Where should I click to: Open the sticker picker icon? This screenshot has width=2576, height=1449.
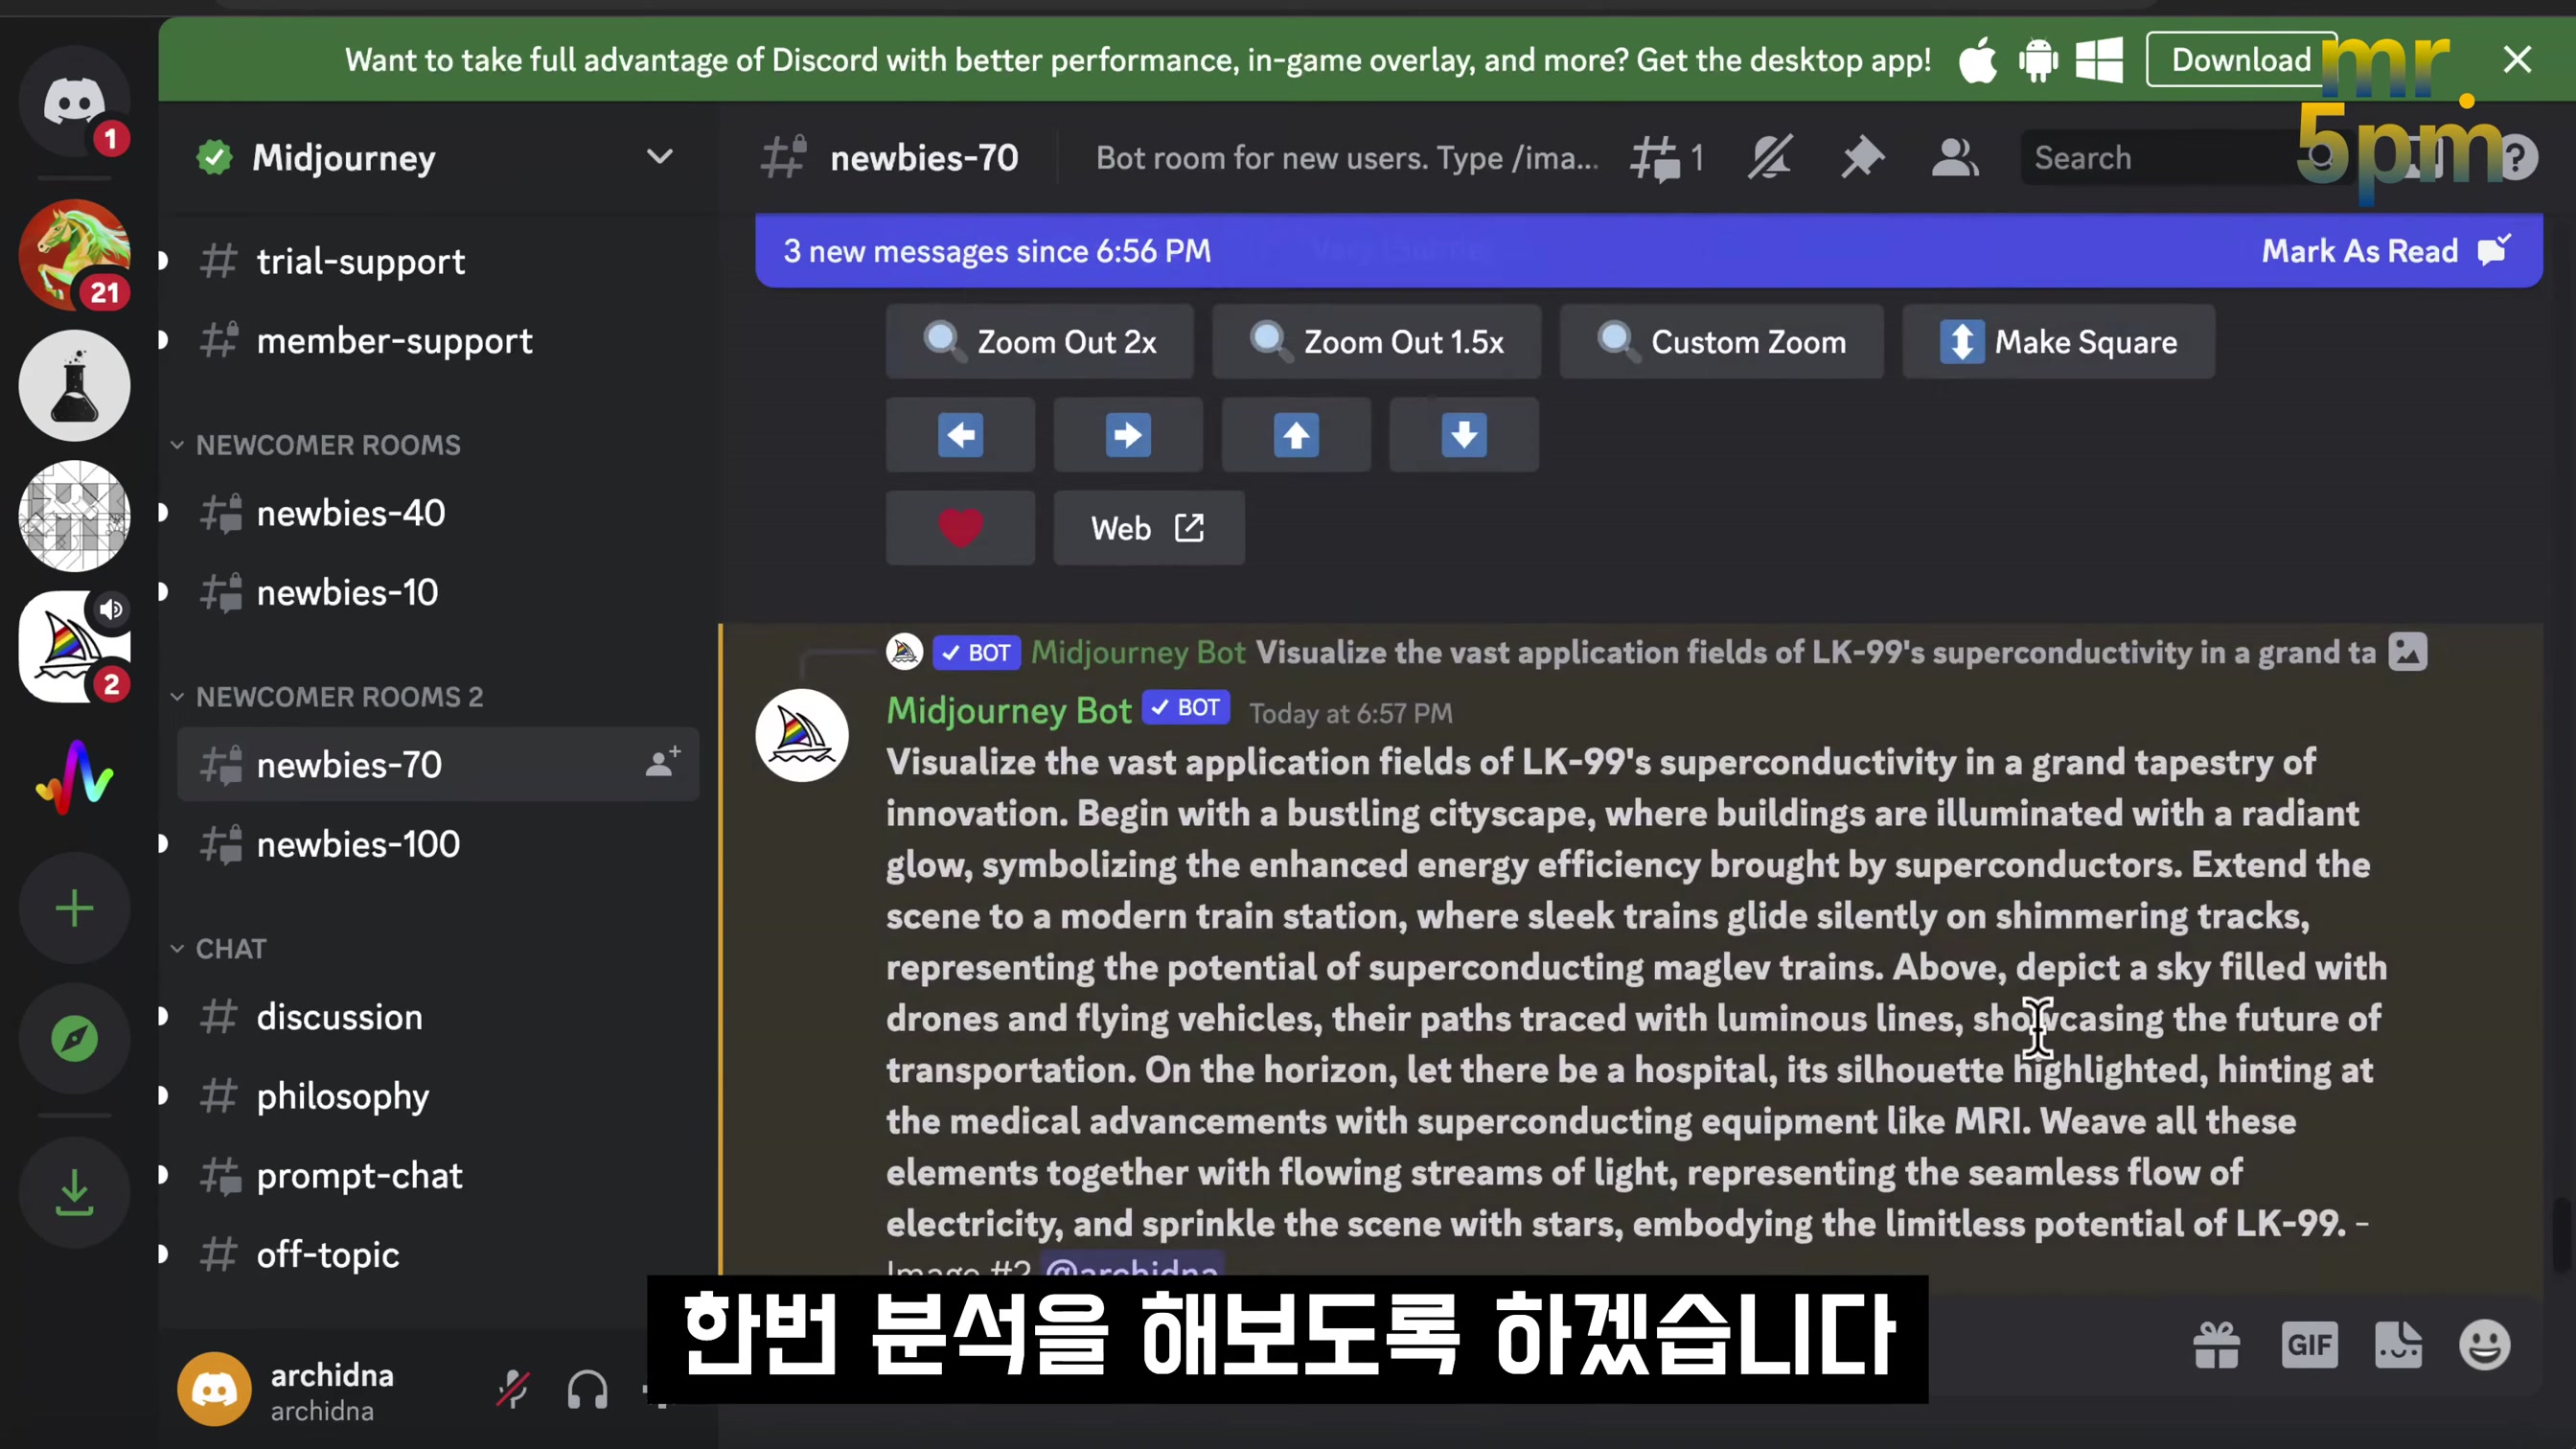coord(2398,1345)
